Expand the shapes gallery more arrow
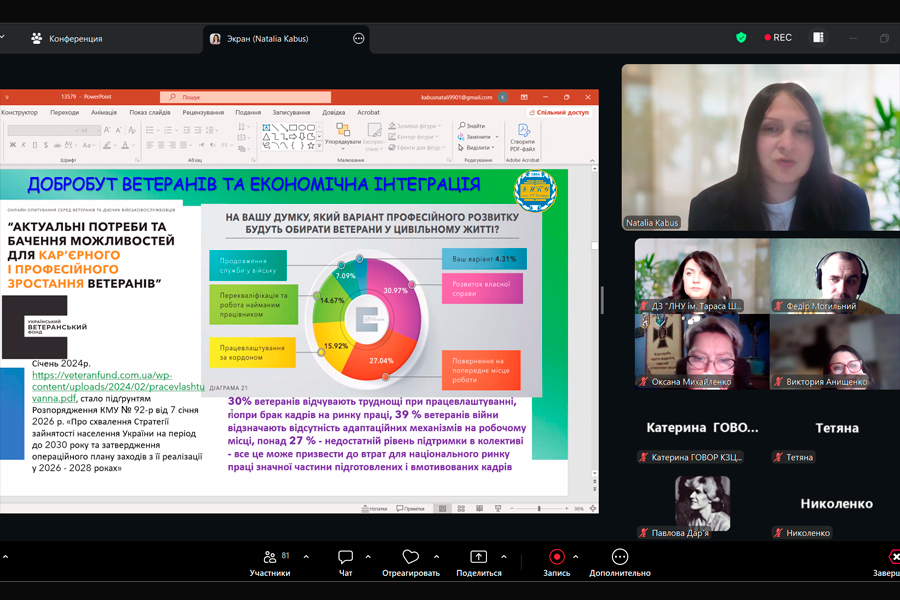The width and height of the screenshot is (900, 600). click(319, 146)
